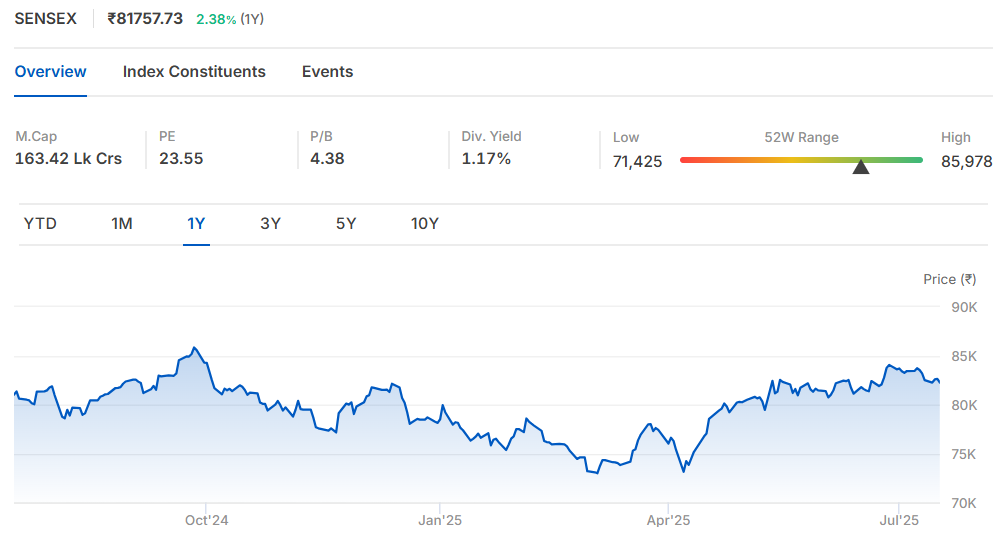Click the 52W Range gradient bar
Image resolution: width=998 pixels, height=537 pixels.
coord(801,160)
